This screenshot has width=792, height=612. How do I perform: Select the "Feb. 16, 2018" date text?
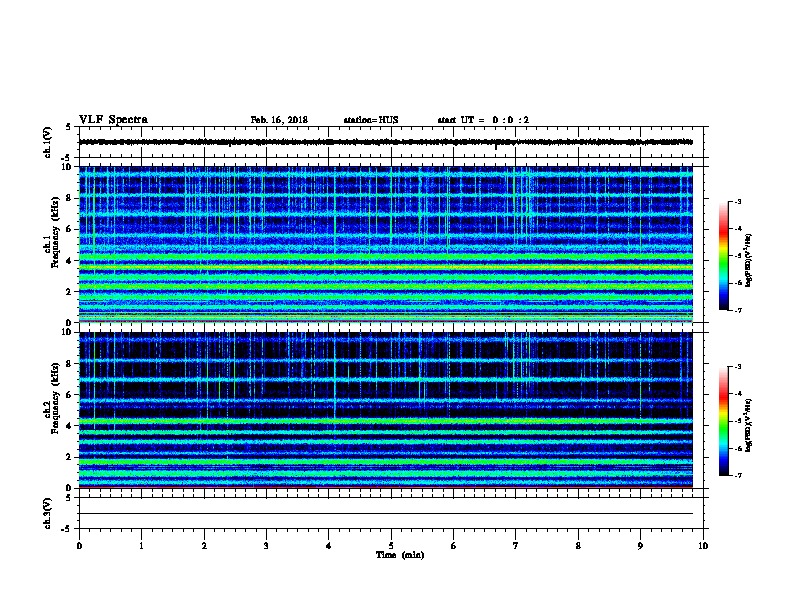[279, 120]
